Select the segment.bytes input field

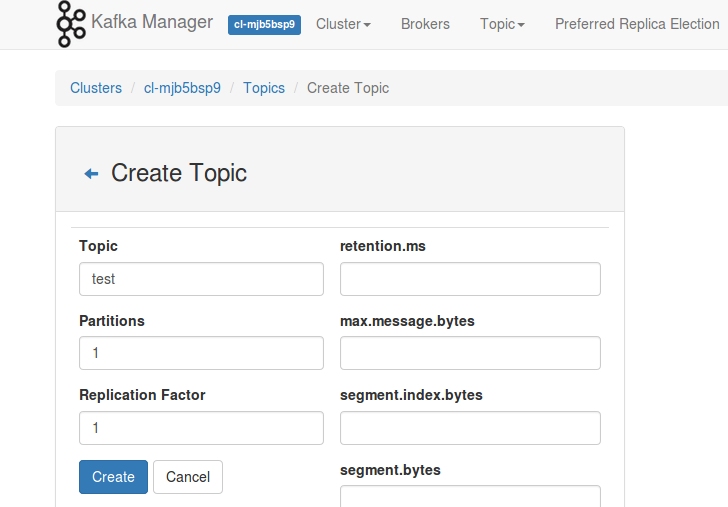tap(470, 496)
